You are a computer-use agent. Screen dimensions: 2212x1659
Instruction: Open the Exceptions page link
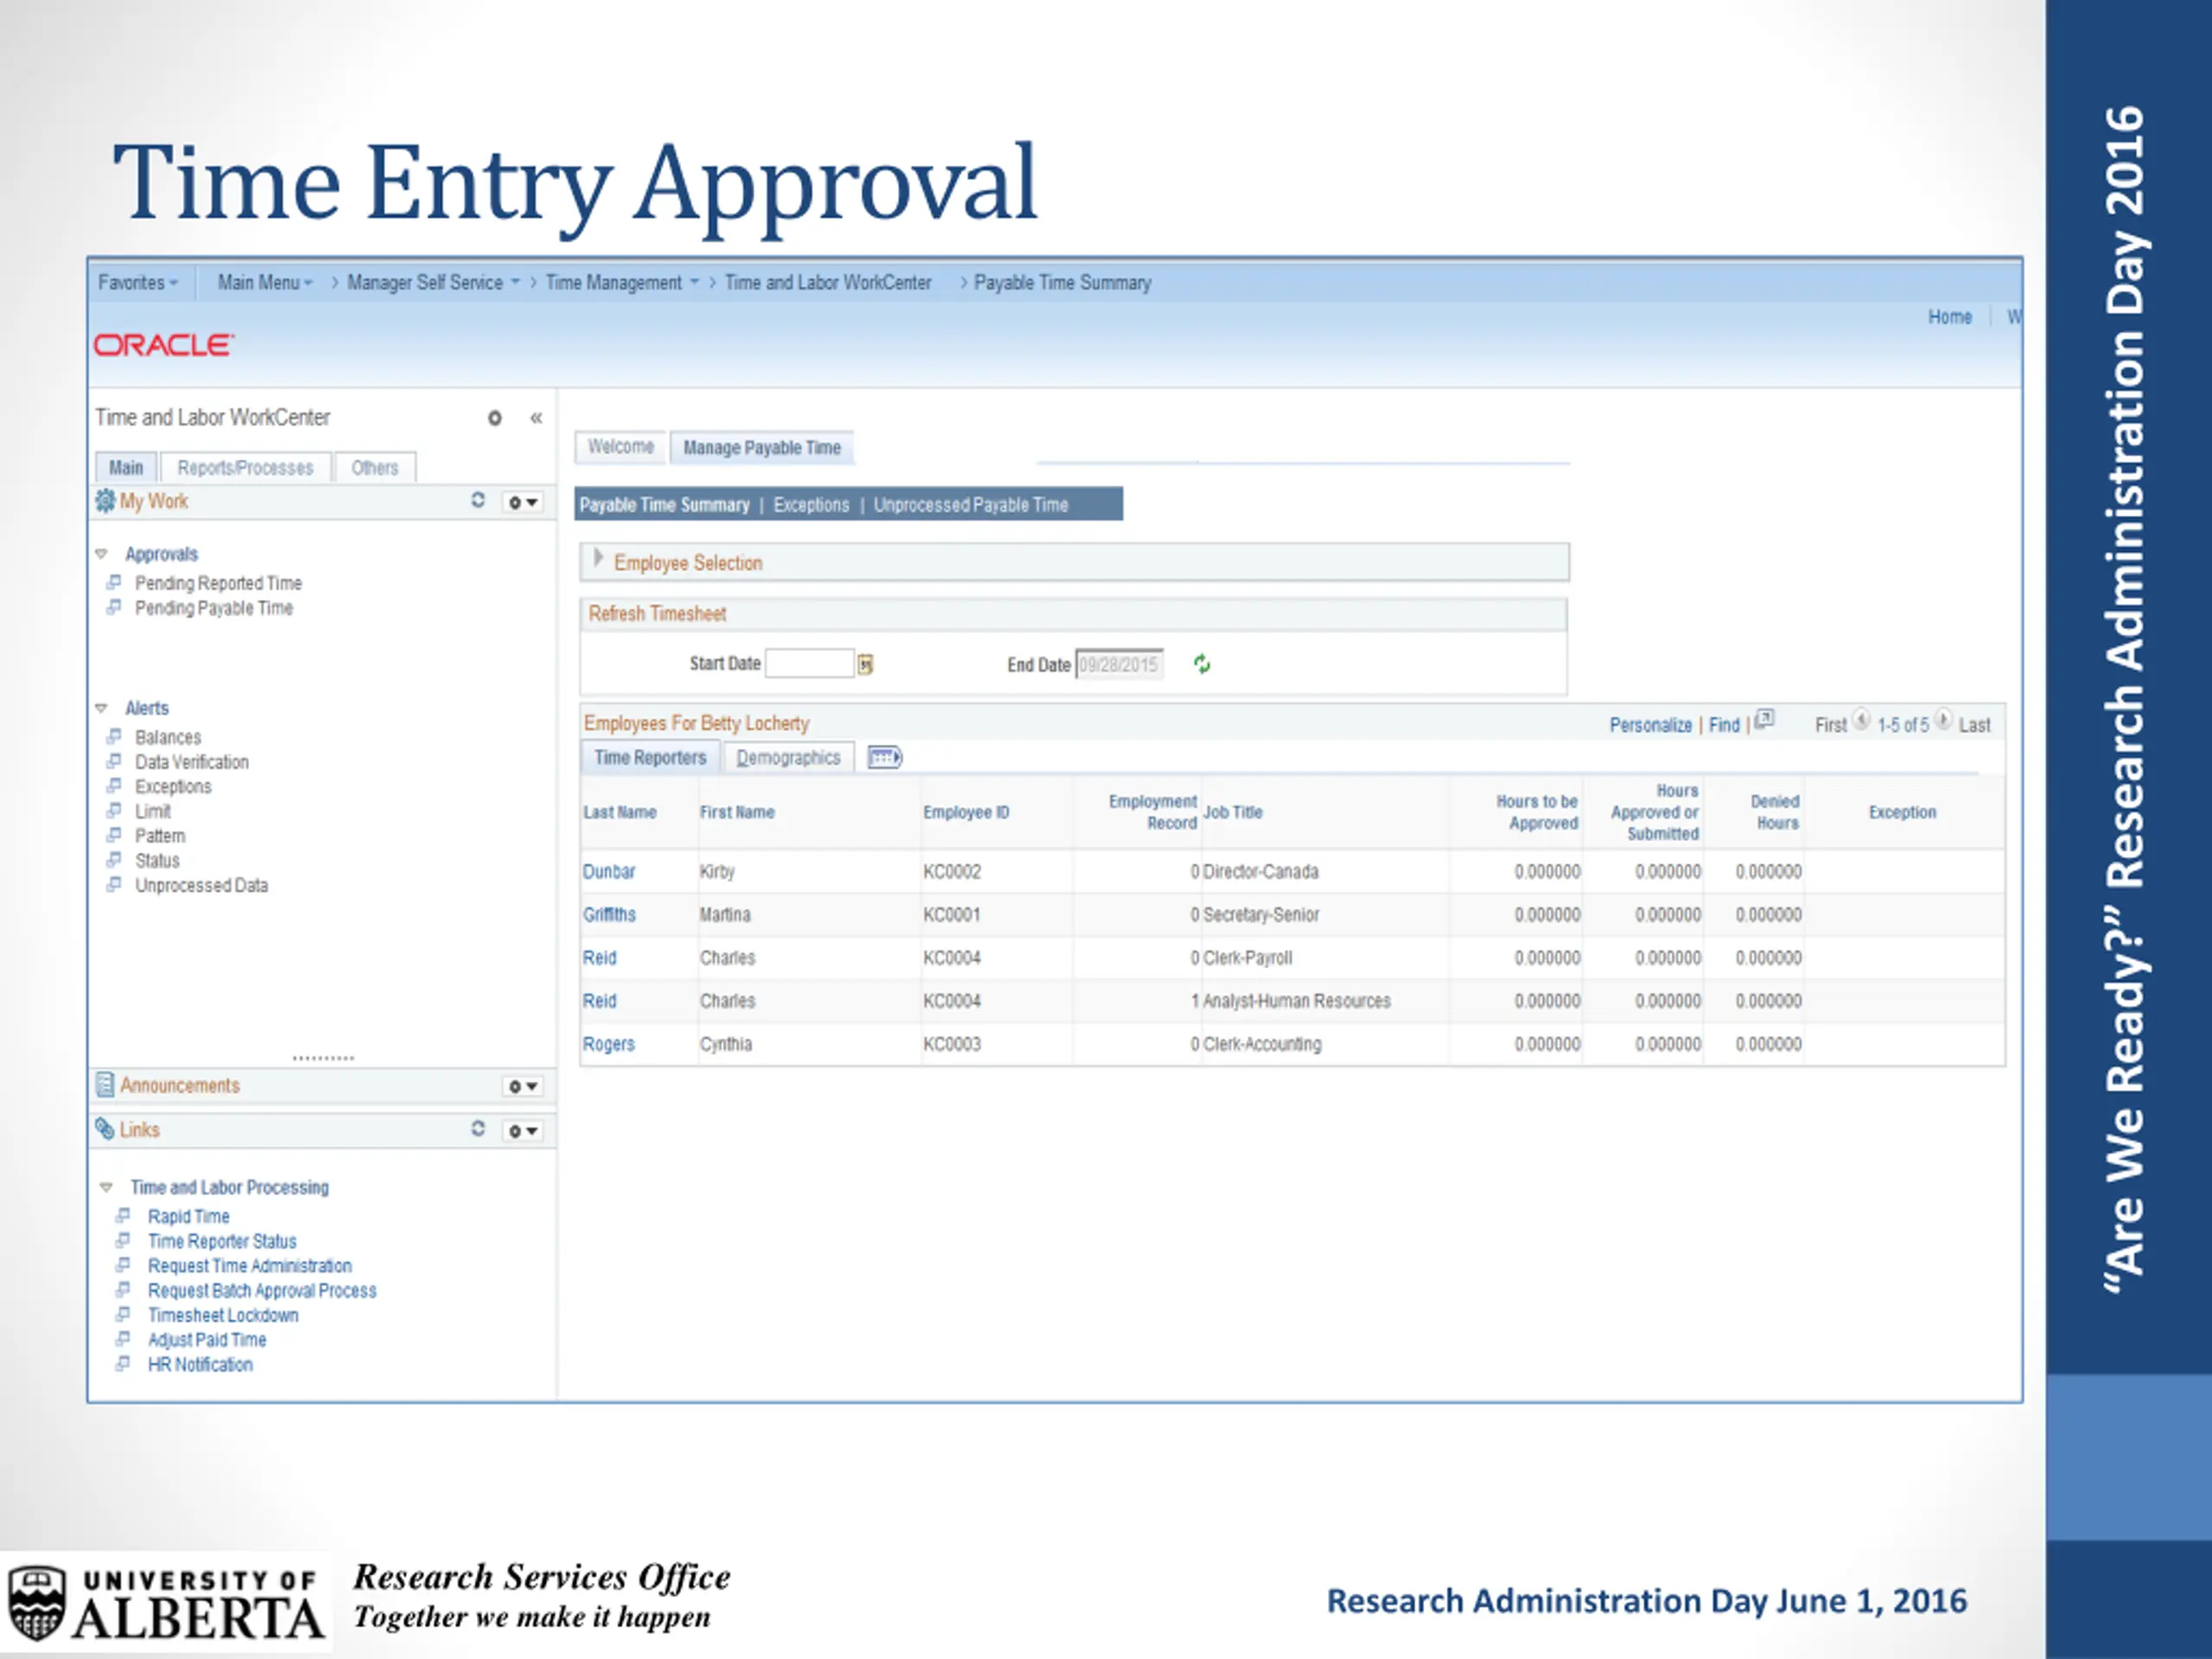coord(811,505)
